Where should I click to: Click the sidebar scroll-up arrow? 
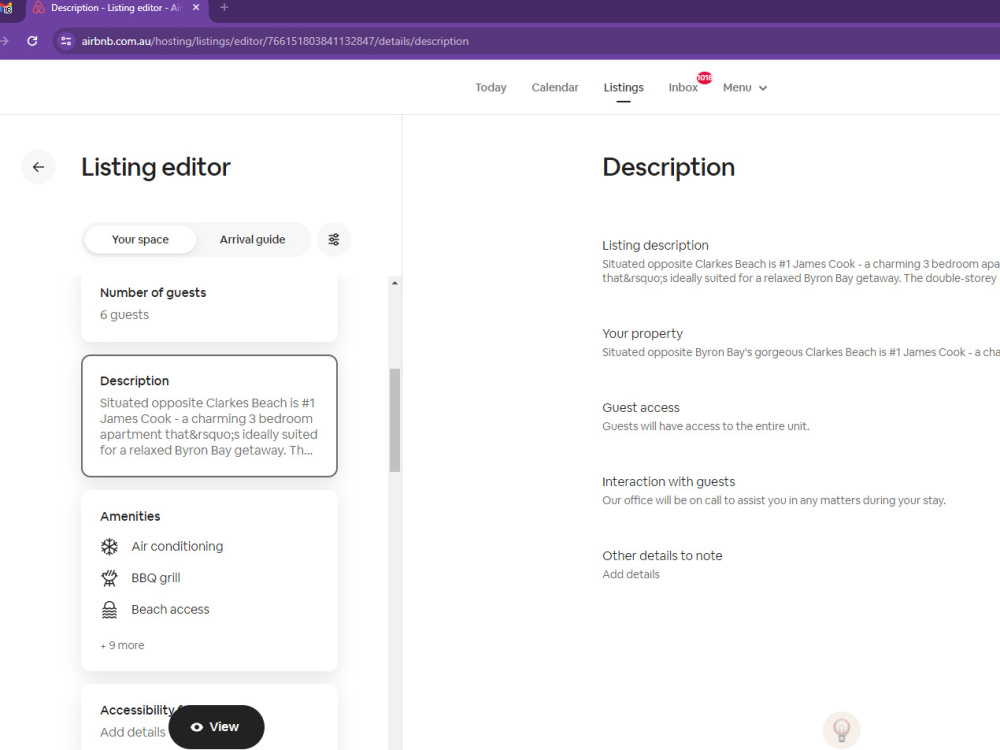[x=395, y=283]
